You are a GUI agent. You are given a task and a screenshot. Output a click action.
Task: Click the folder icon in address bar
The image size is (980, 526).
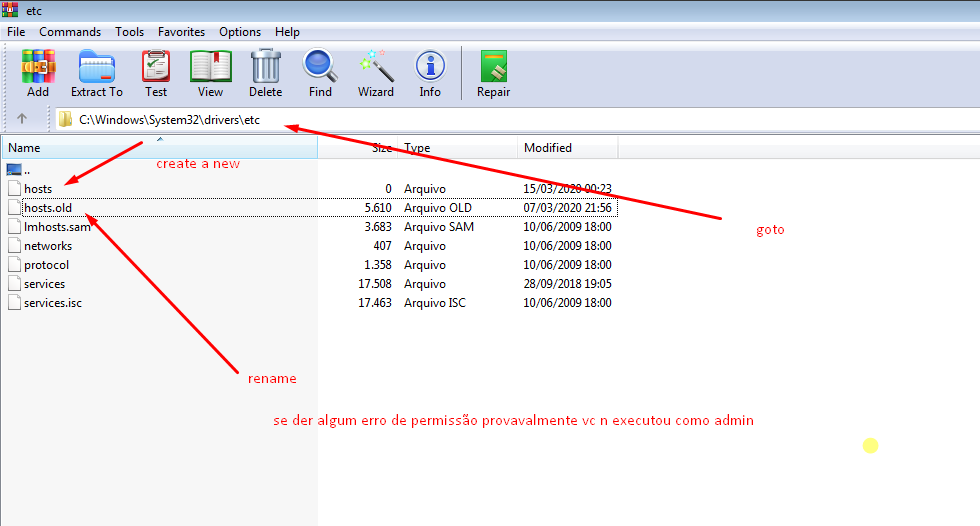(65, 119)
